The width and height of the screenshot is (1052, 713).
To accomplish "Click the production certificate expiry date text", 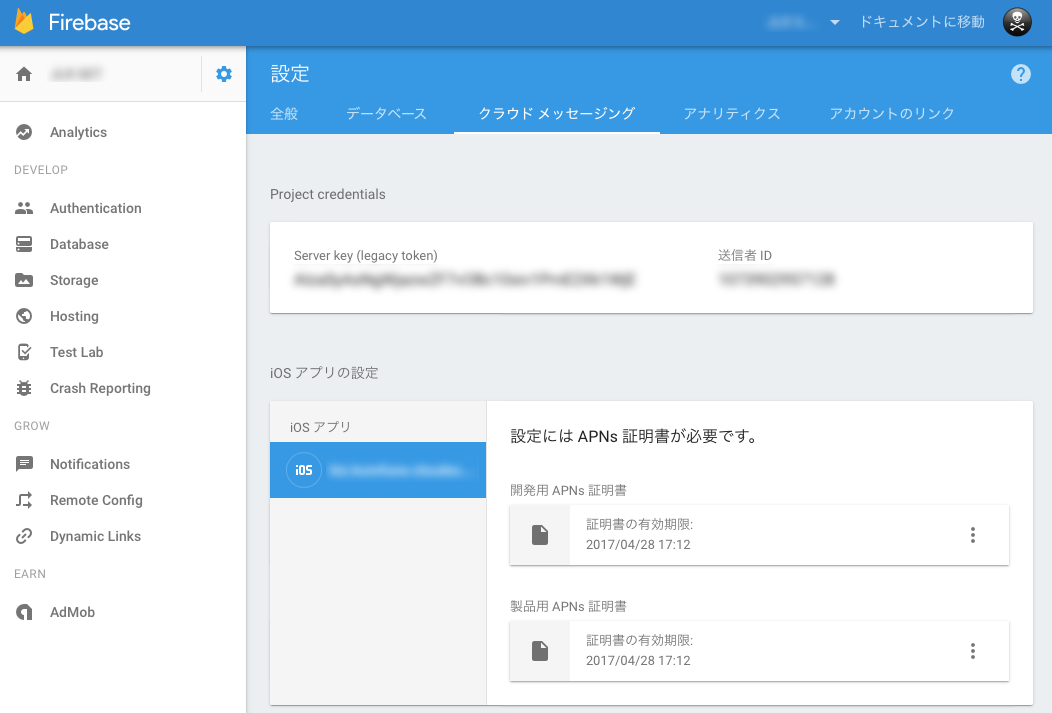I will click(638, 661).
